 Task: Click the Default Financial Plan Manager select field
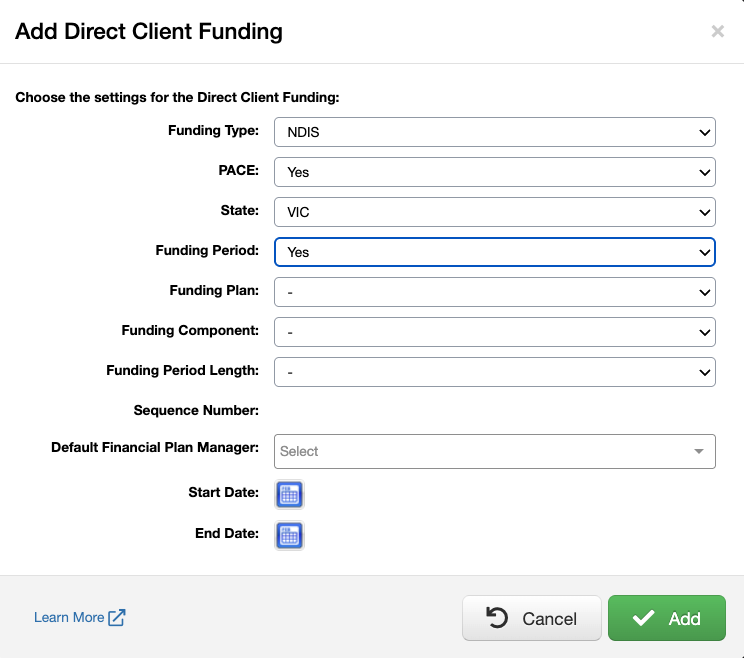480,452
